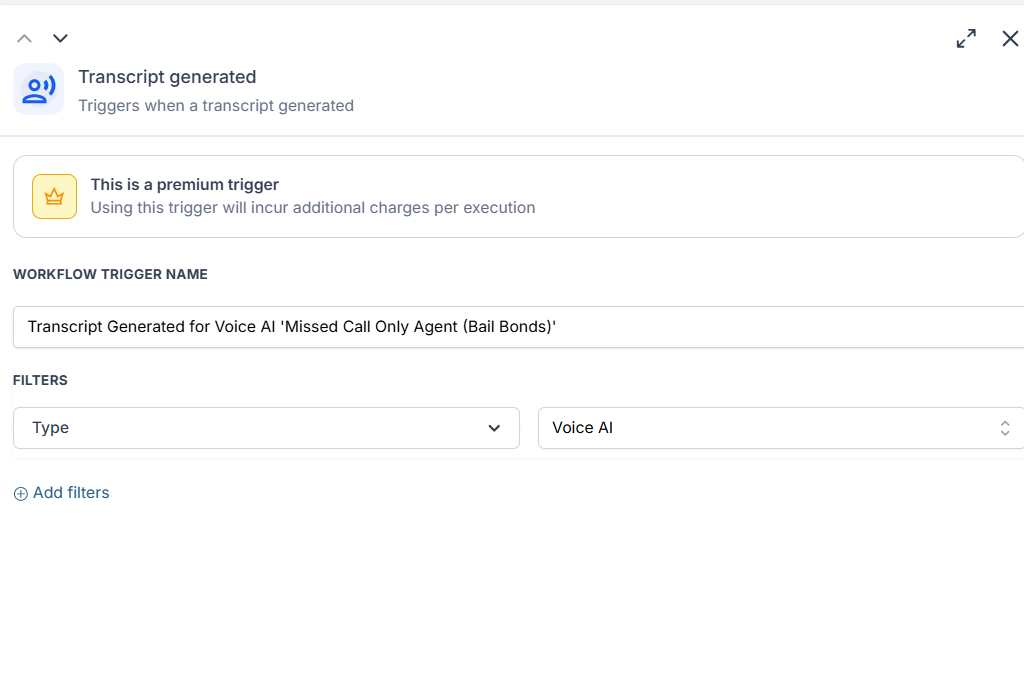The height and width of the screenshot is (676, 1024).
Task: Expand the trigger panel to full view
Action: point(966,39)
